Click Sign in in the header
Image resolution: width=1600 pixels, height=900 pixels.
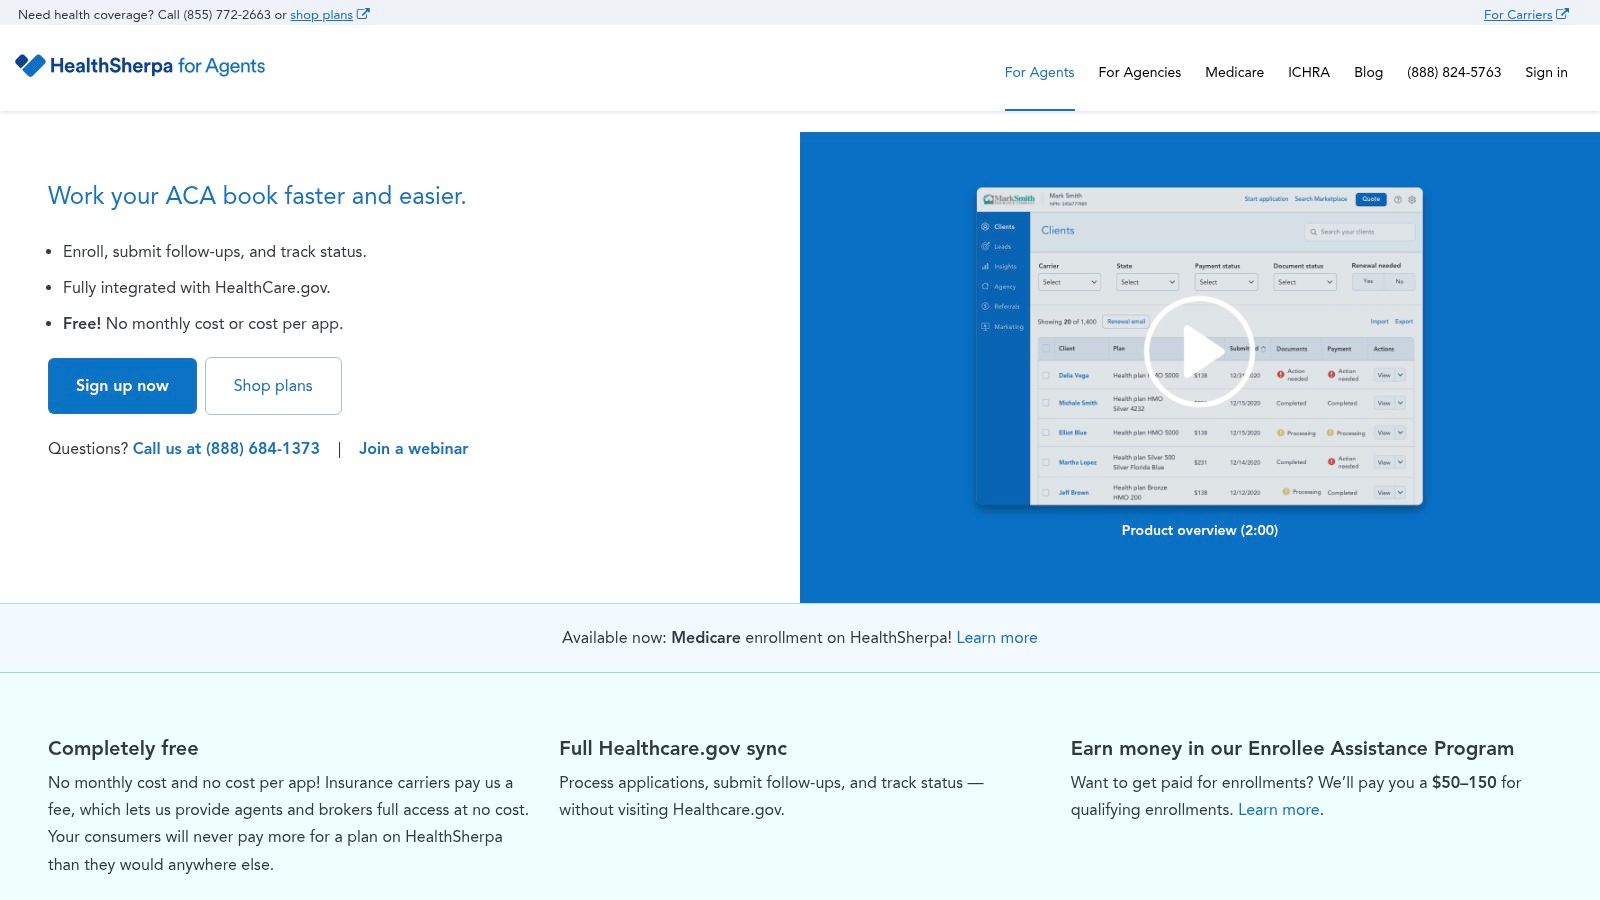tap(1546, 72)
